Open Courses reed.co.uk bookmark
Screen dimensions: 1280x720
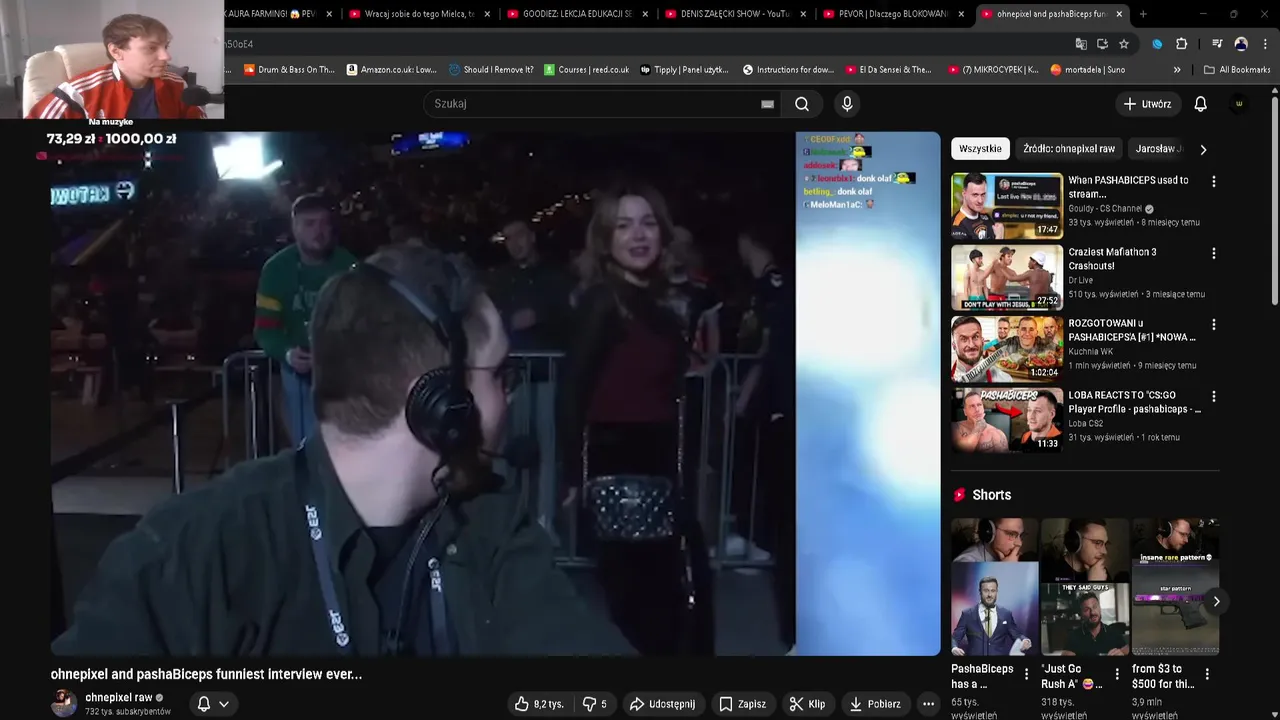(587, 70)
